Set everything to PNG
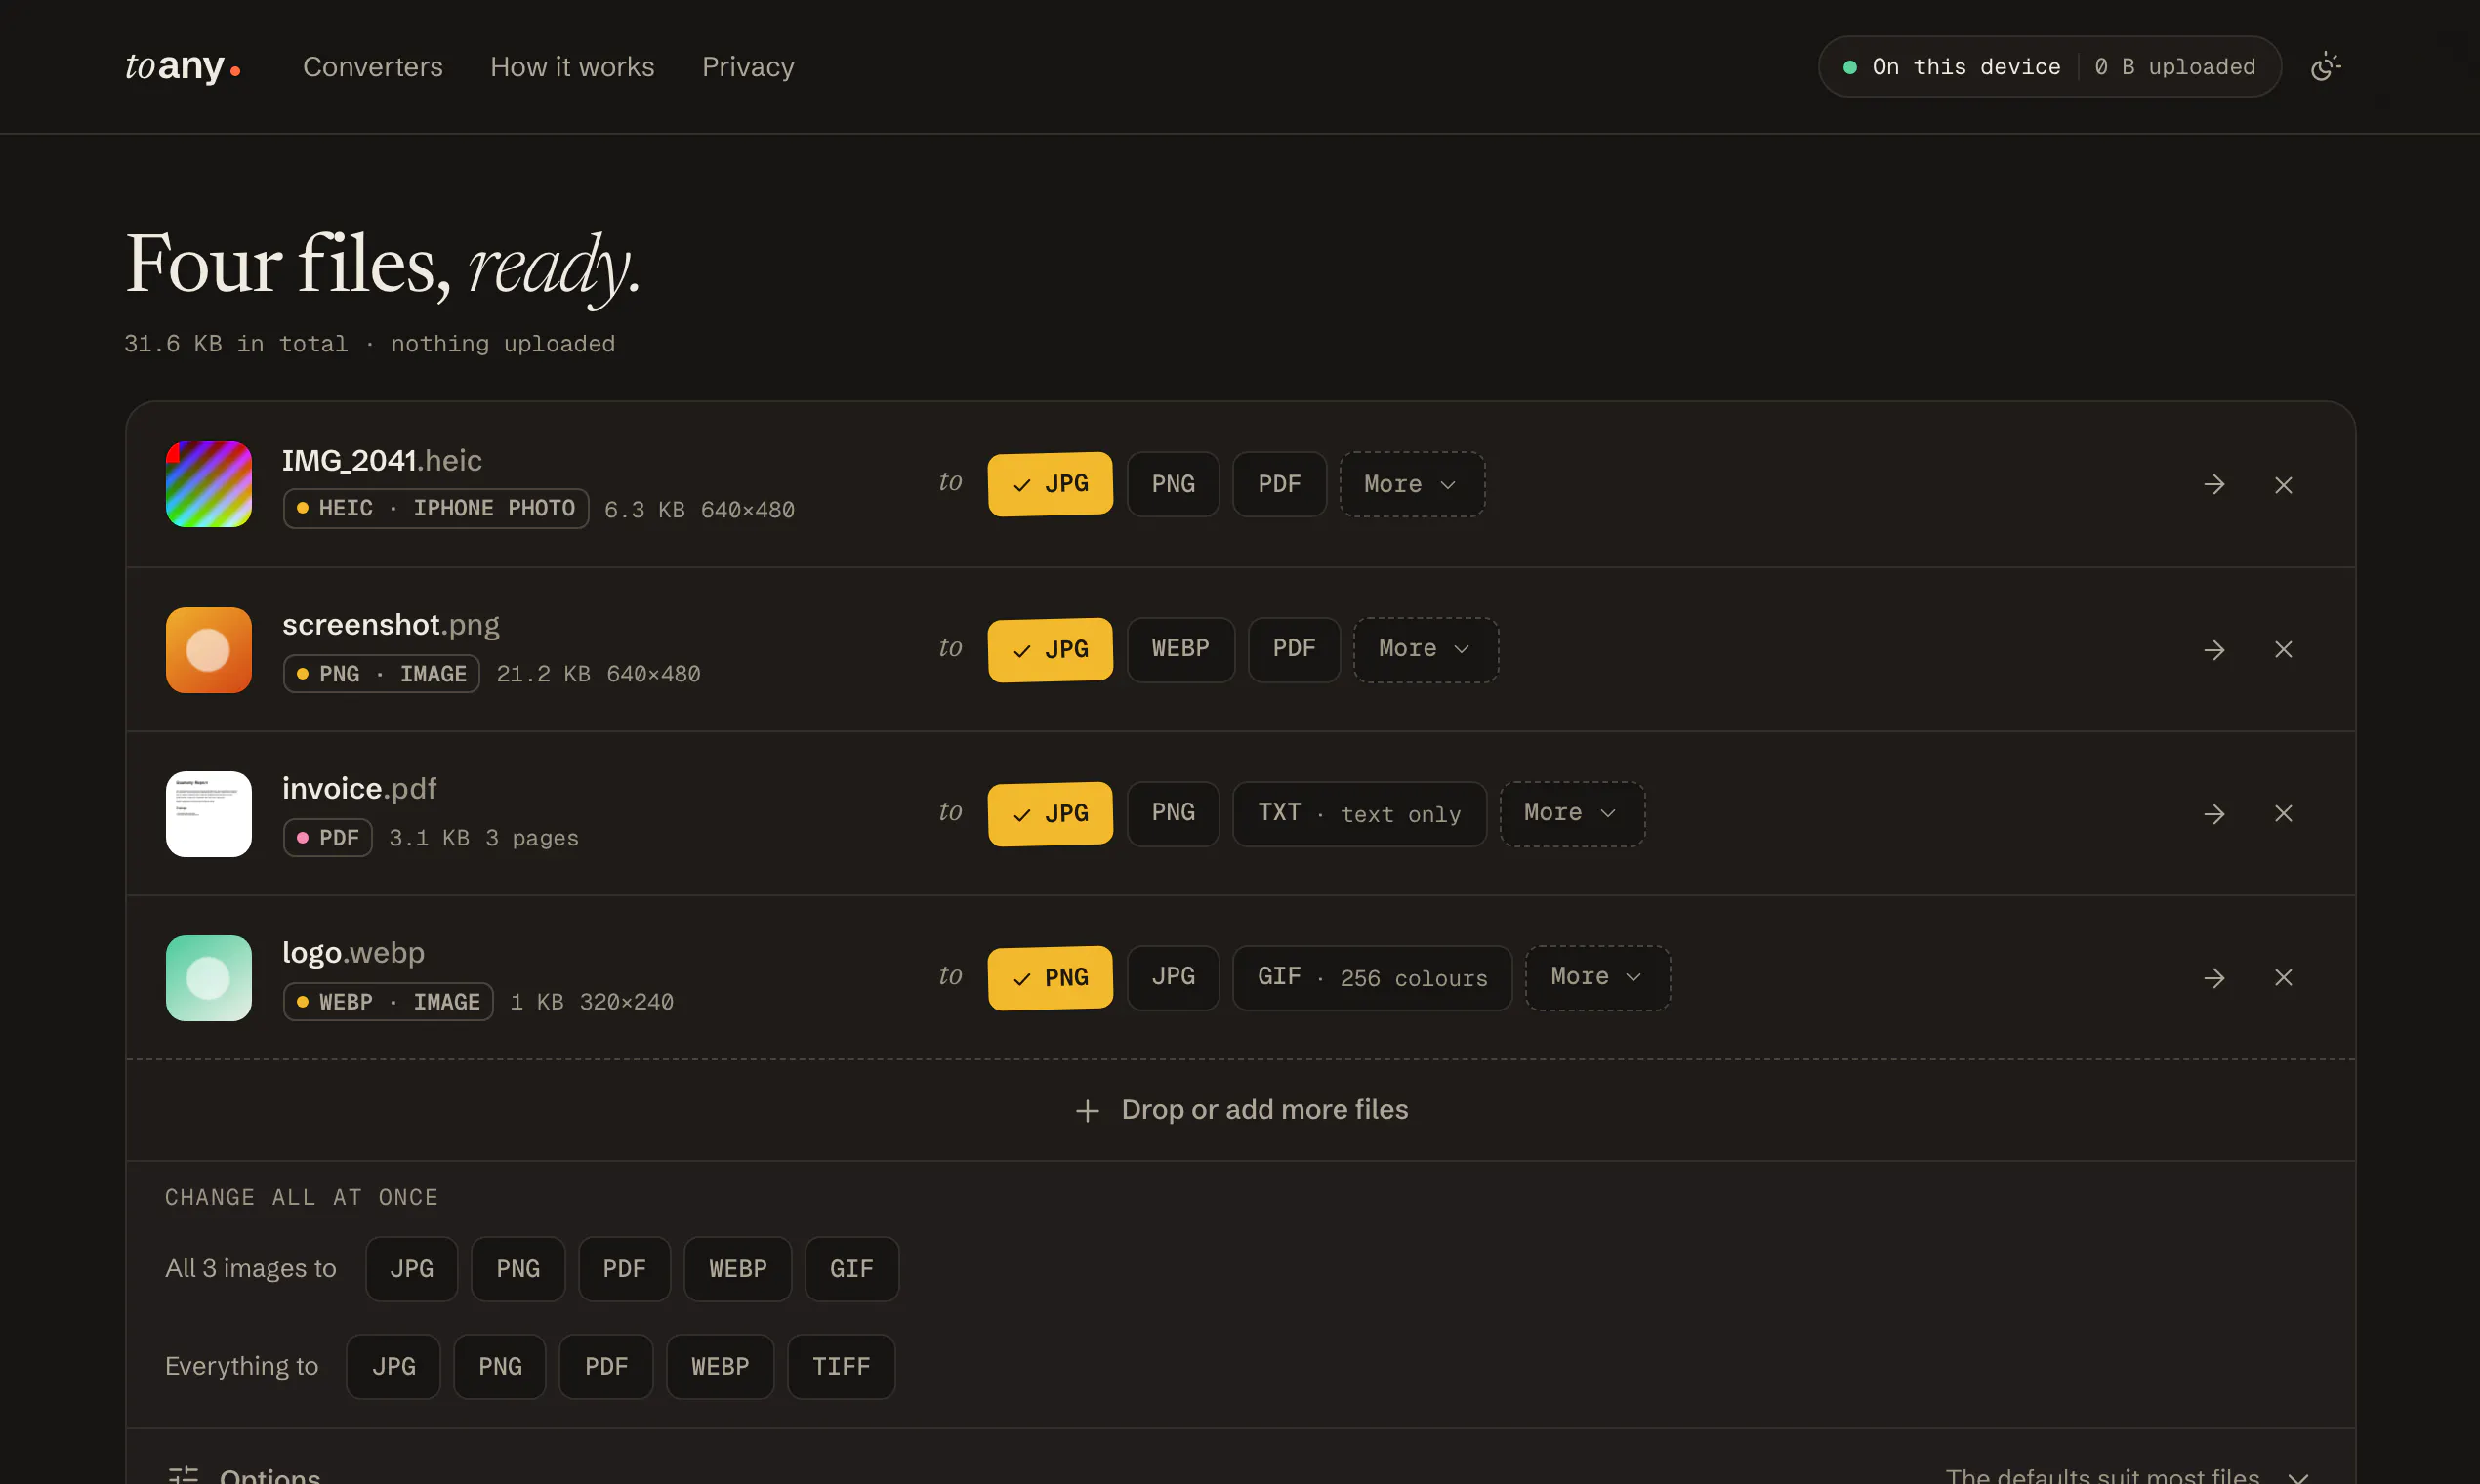Image resolution: width=2480 pixels, height=1484 pixels. (x=500, y=1367)
